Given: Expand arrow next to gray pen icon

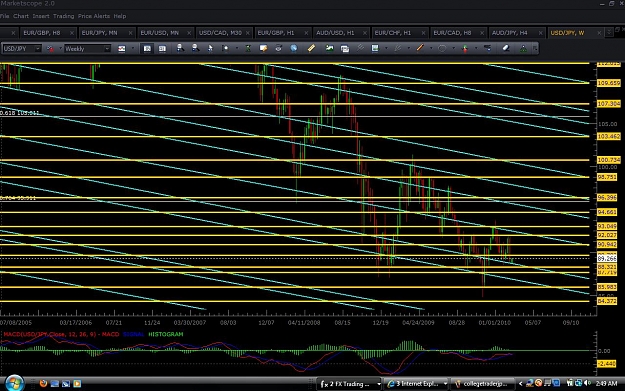Looking at the screenshot, I should click(x=409, y=49).
